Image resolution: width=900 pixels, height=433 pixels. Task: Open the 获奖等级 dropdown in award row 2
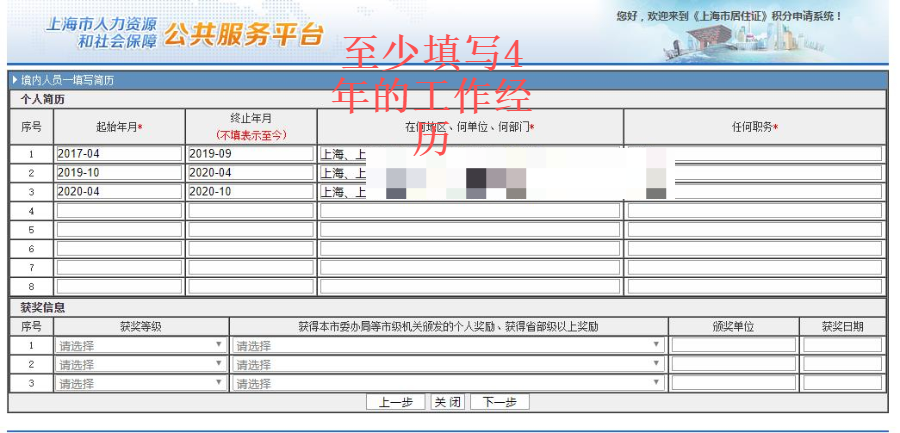coord(141,365)
